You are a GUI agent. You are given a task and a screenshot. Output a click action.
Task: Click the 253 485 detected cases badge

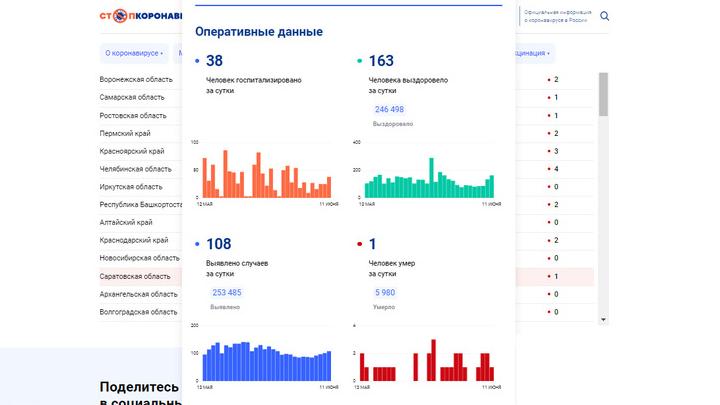tap(227, 292)
